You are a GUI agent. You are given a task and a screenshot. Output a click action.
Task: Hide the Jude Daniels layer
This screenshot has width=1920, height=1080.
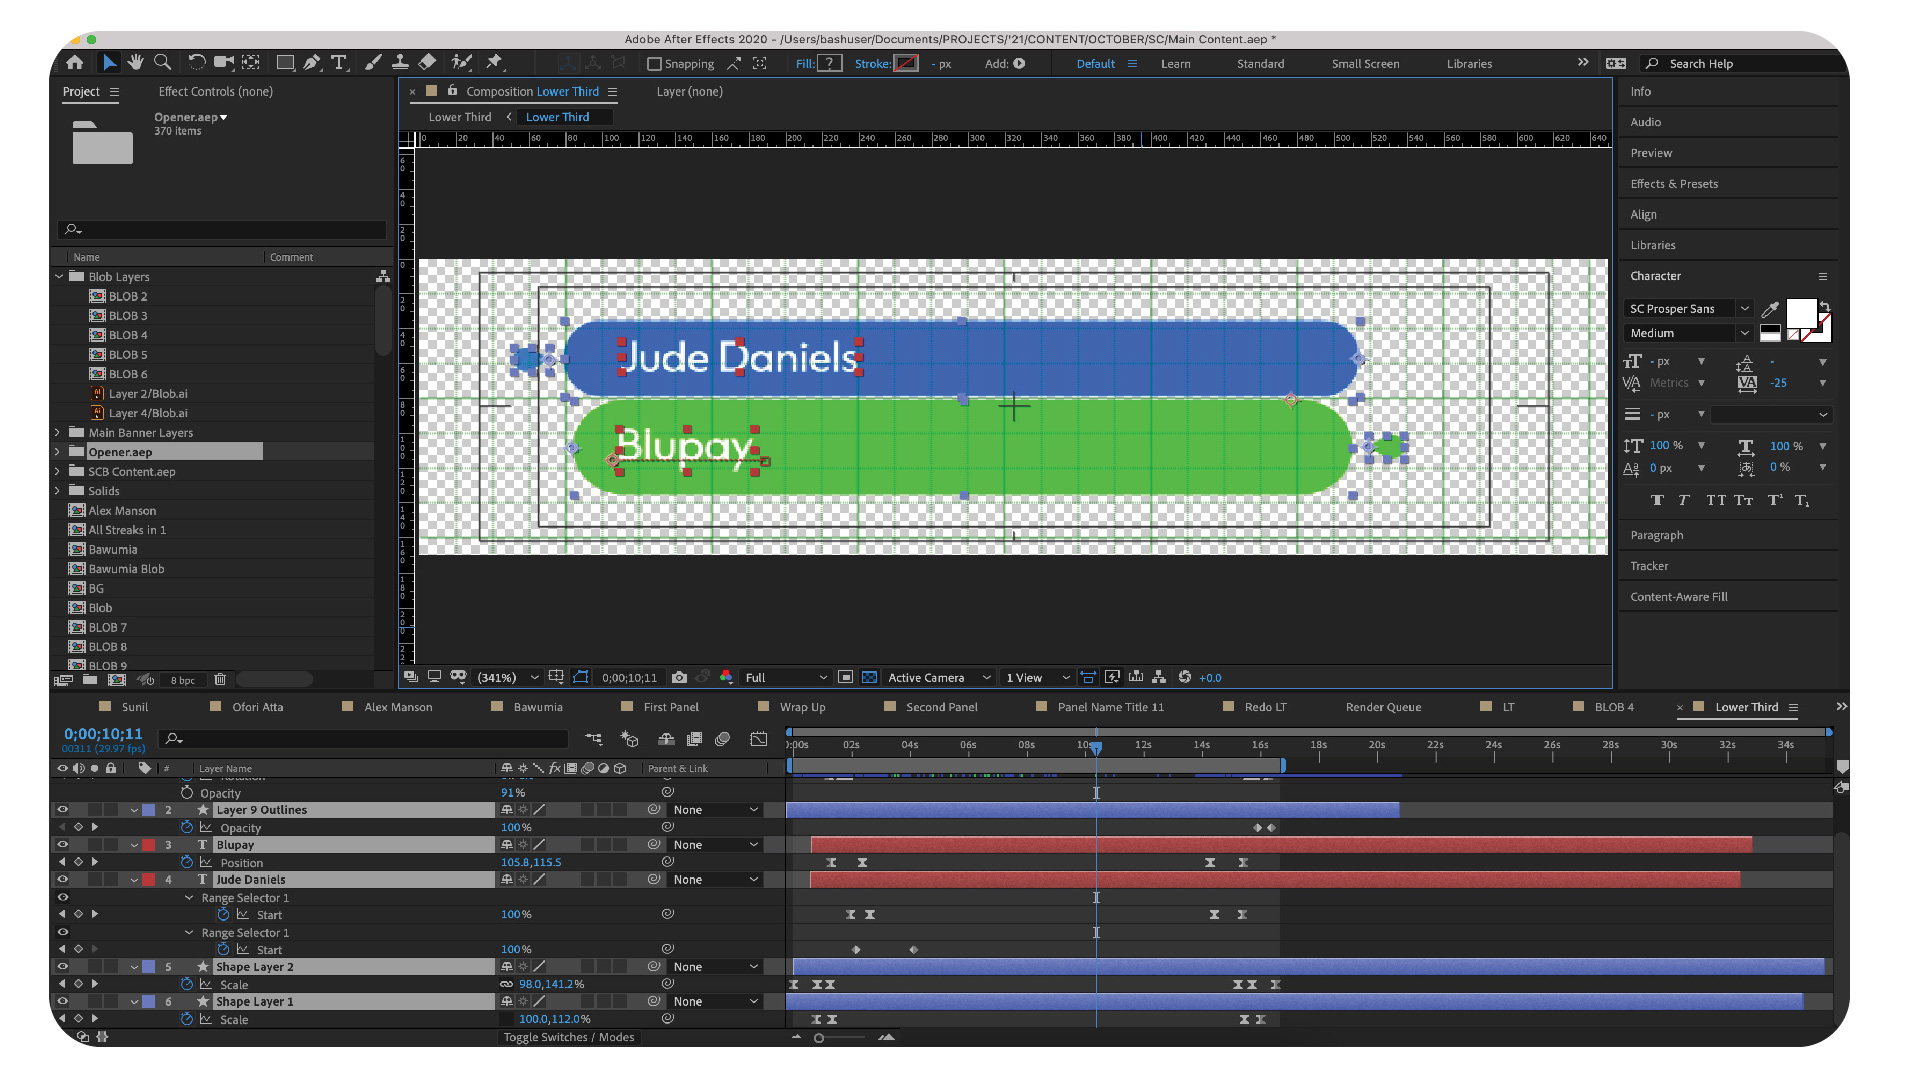(63, 880)
